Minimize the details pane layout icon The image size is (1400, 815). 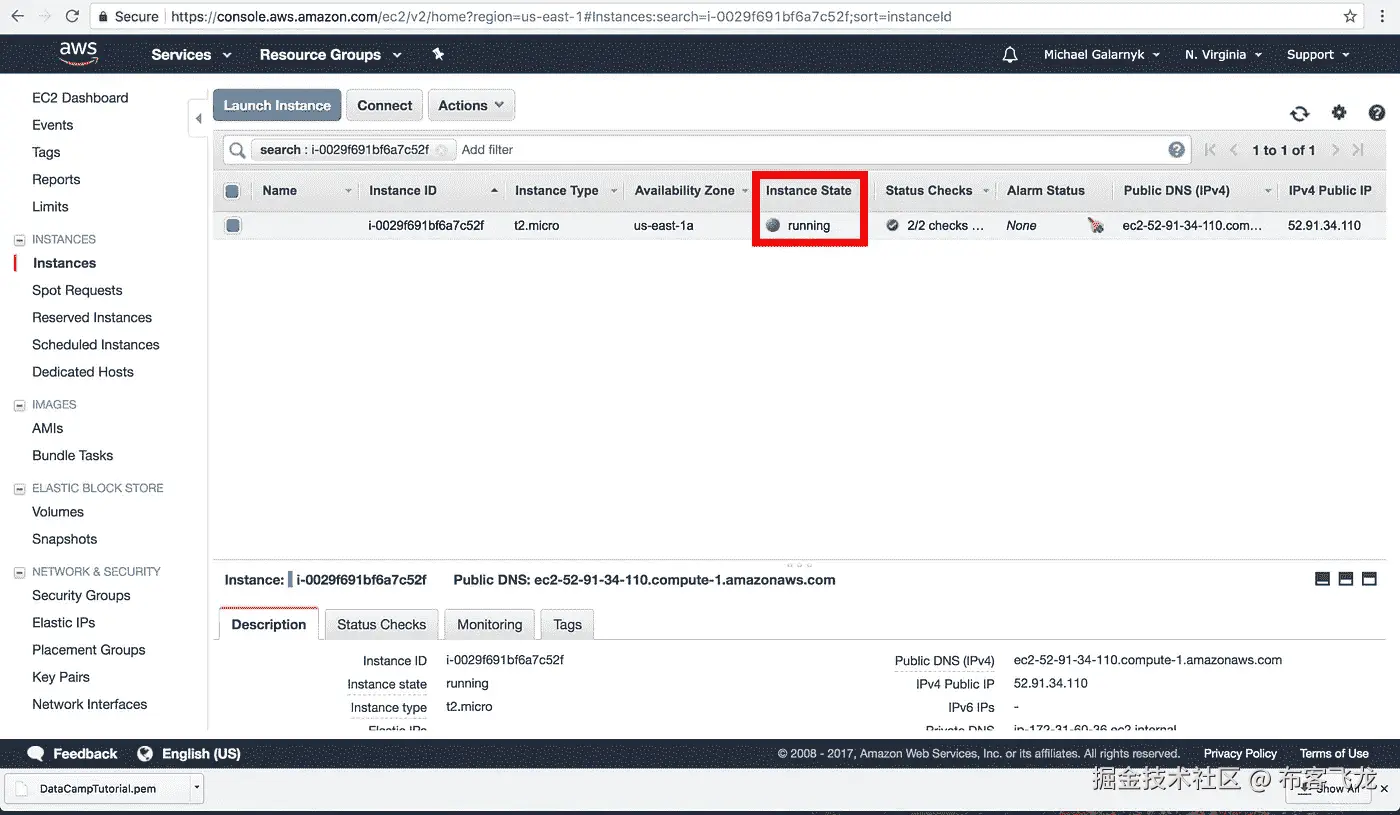click(x=1322, y=579)
